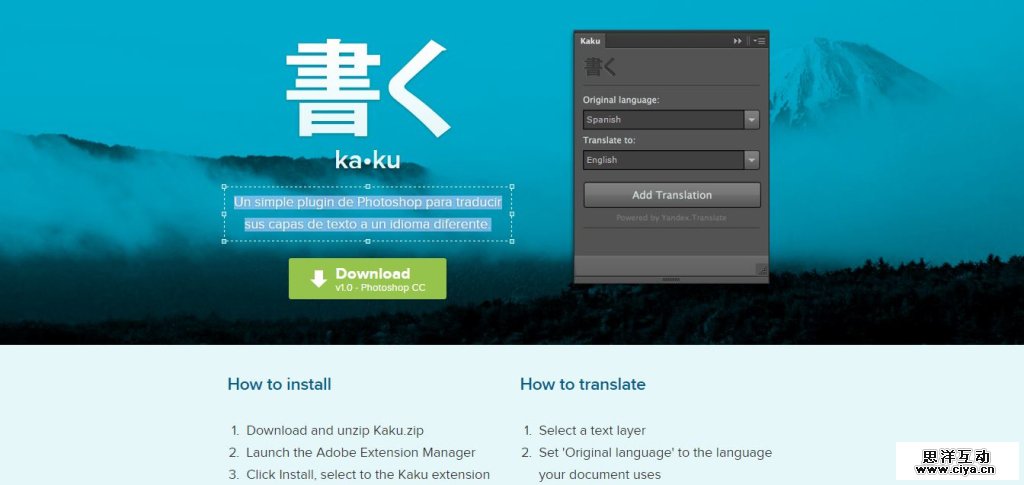Expand the Translate to dropdown arrow

pyautogui.click(x=752, y=160)
